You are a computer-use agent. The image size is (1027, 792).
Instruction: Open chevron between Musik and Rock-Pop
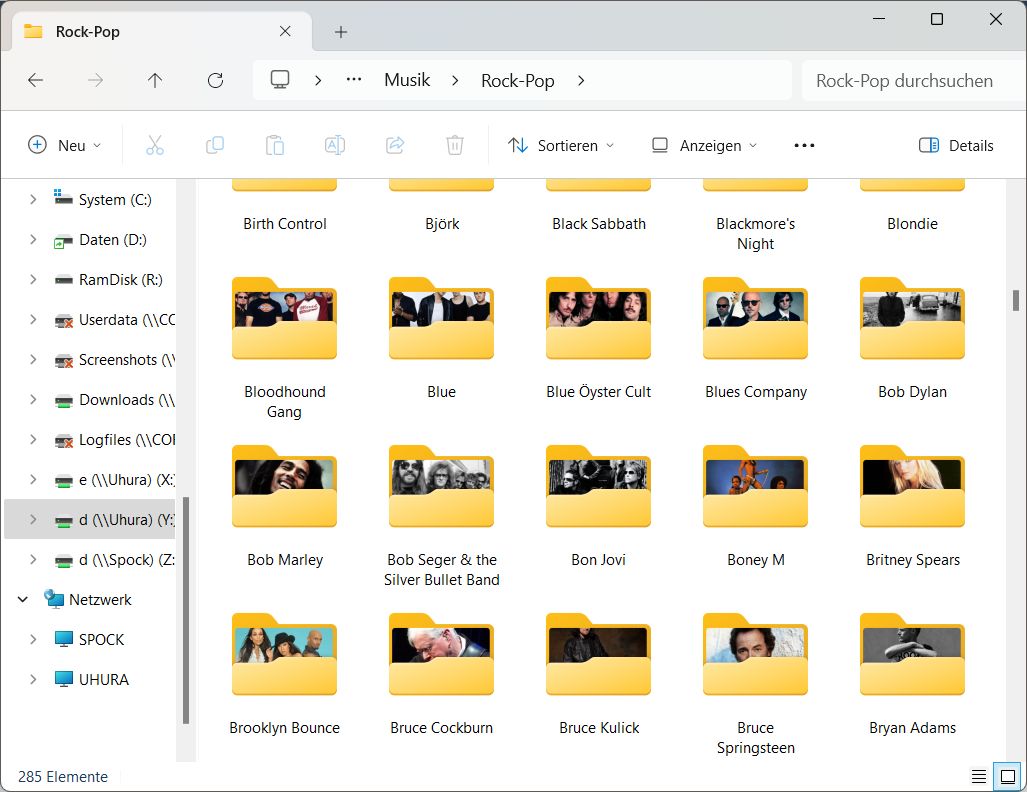455,81
